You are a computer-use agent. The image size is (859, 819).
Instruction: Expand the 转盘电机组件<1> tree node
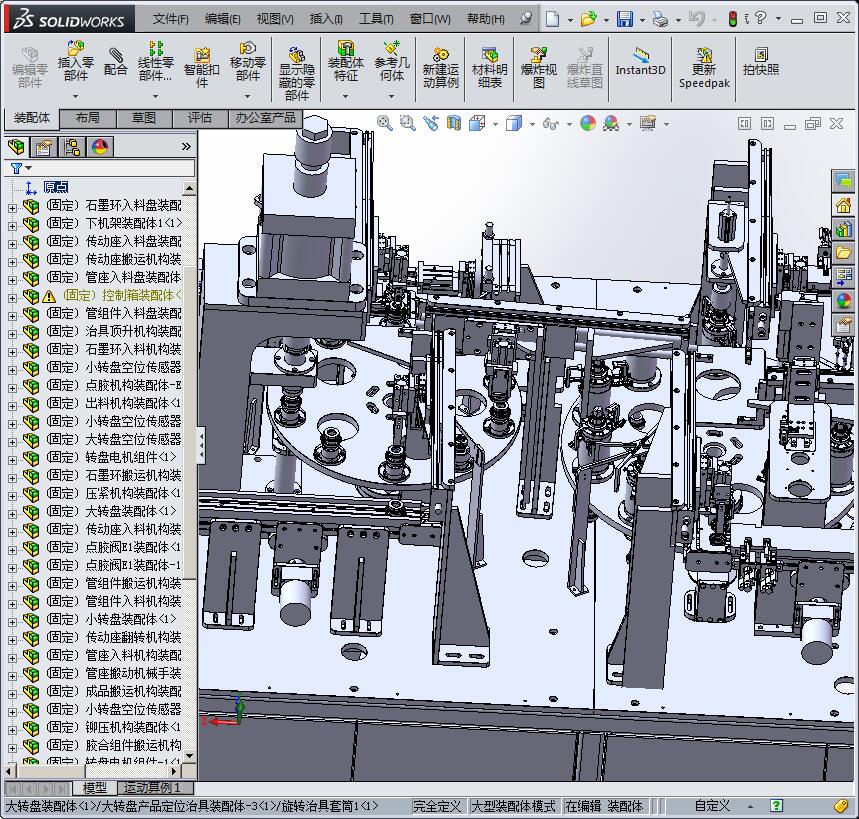(x=12, y=457)
